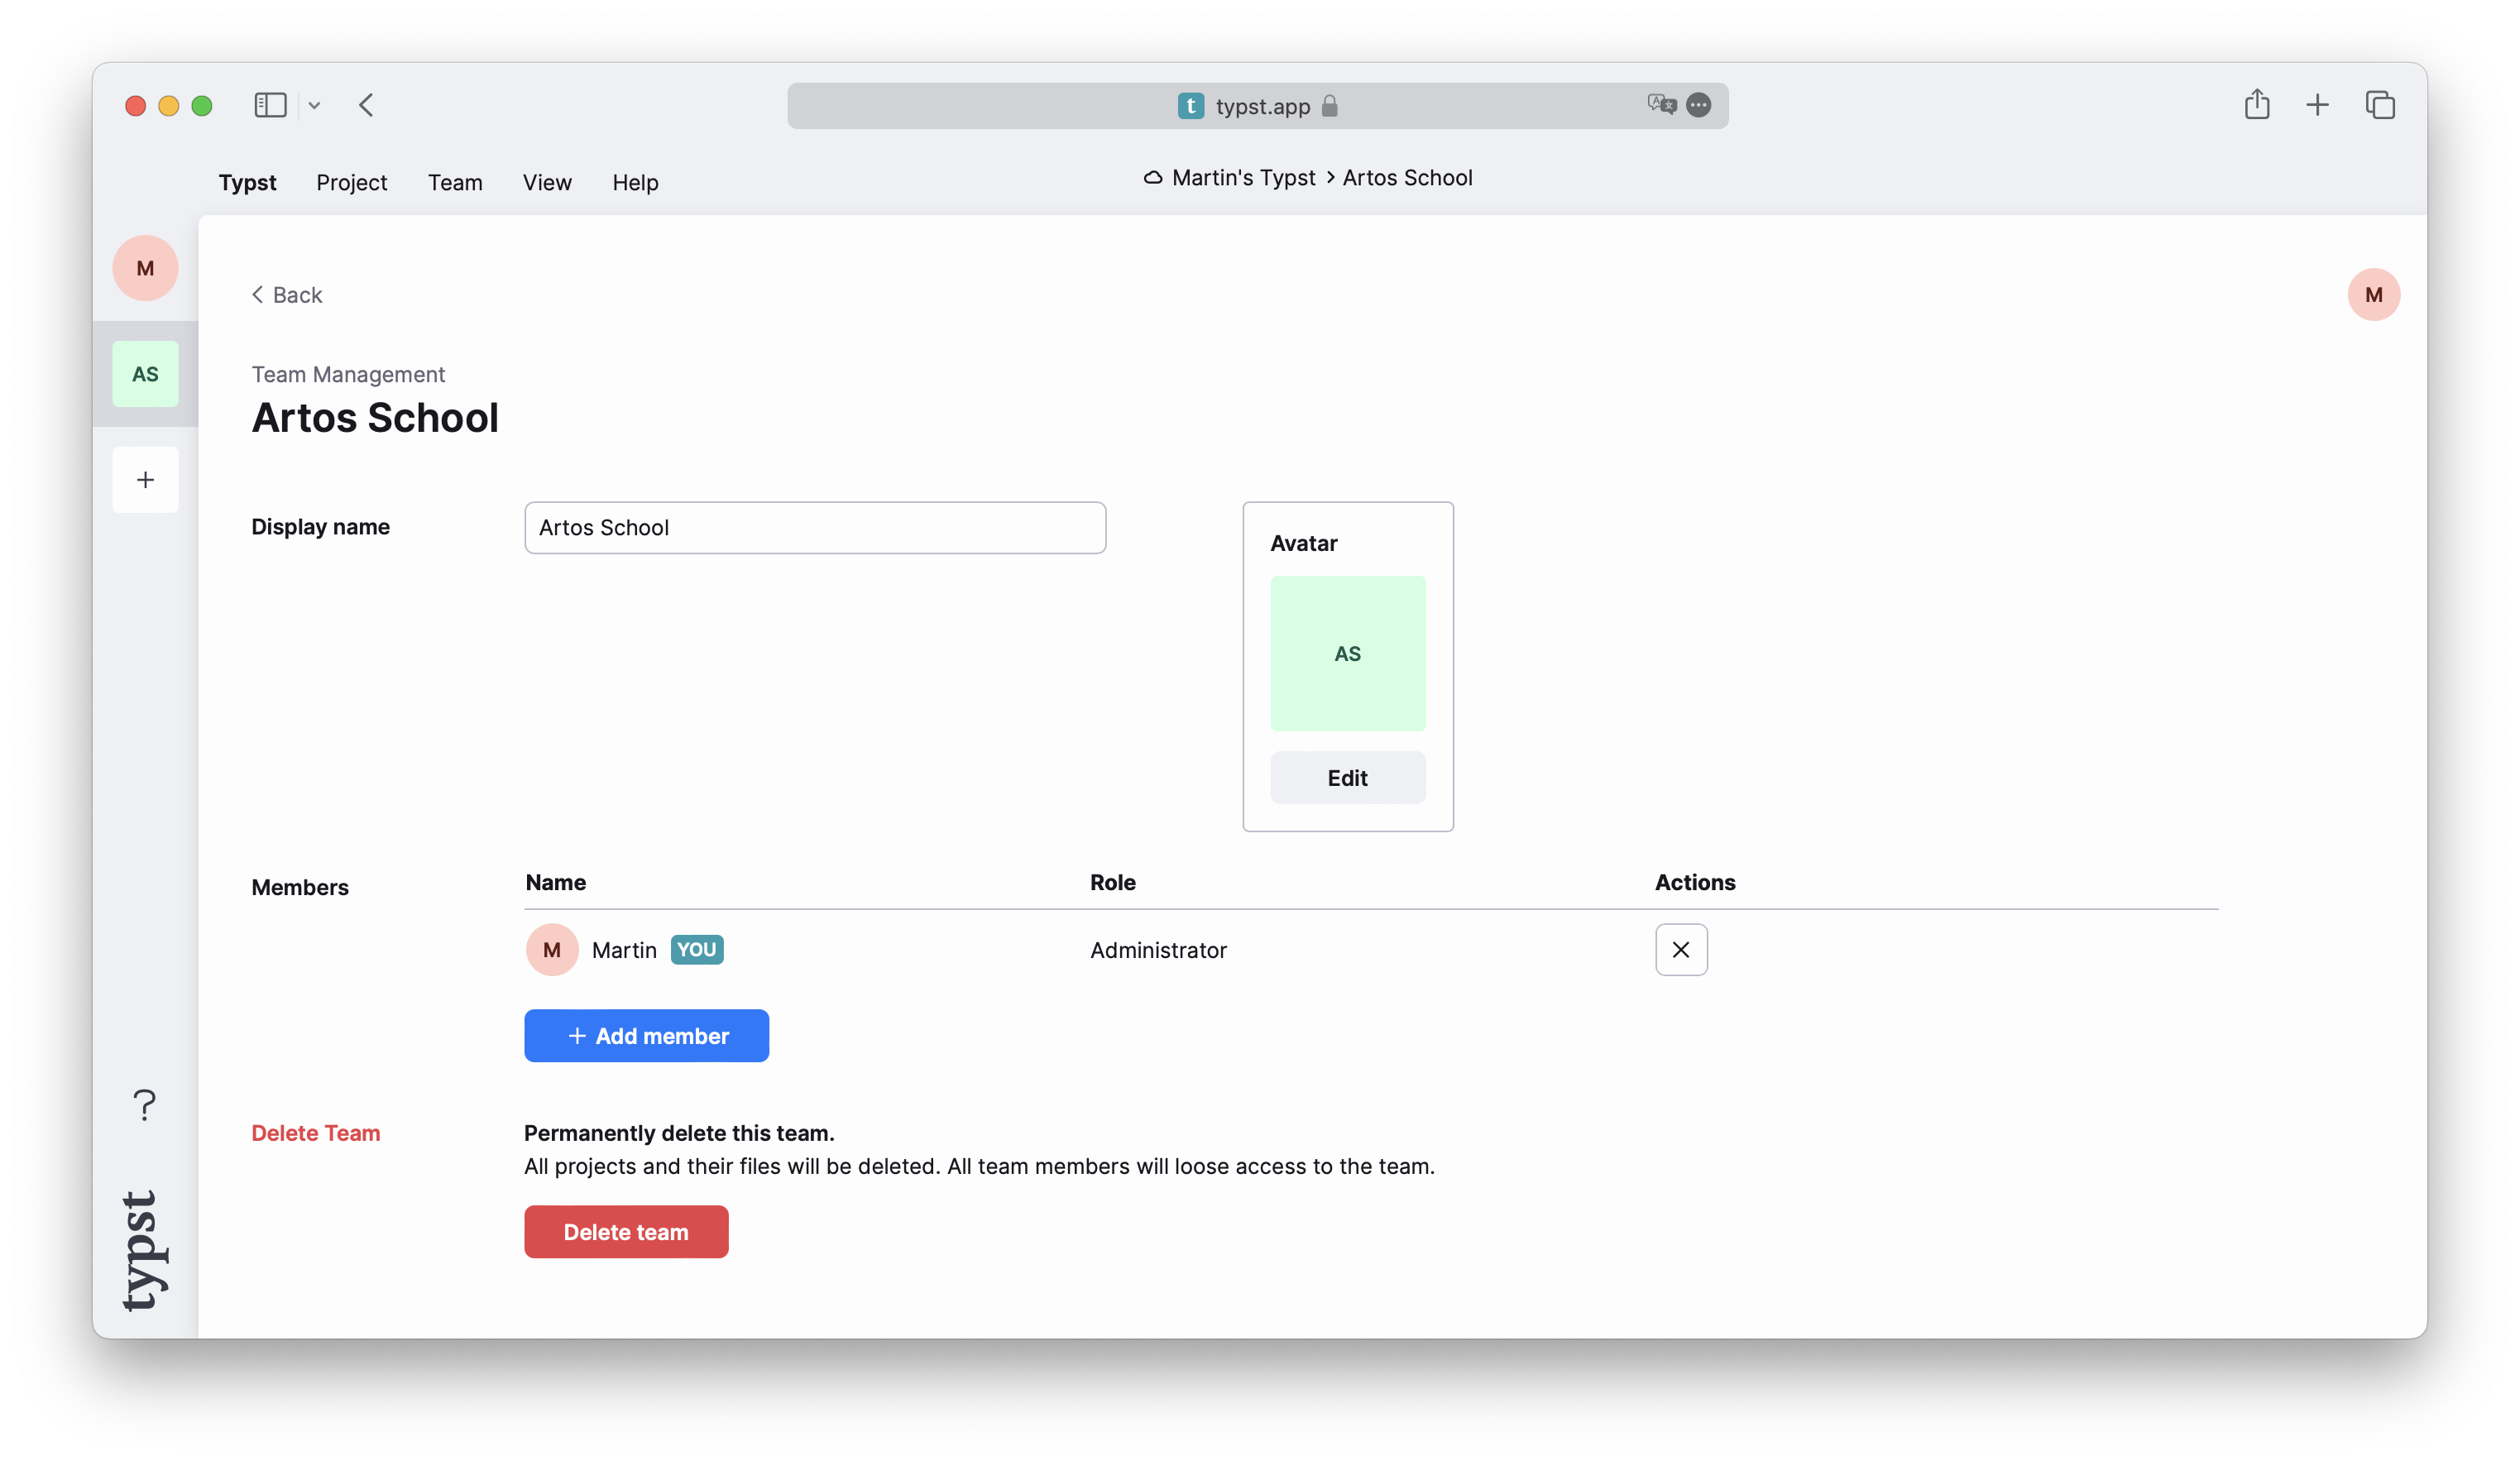Screen dimensions: 2520x1461
Task: Click the Add member button
Action: coord(646,1036)
